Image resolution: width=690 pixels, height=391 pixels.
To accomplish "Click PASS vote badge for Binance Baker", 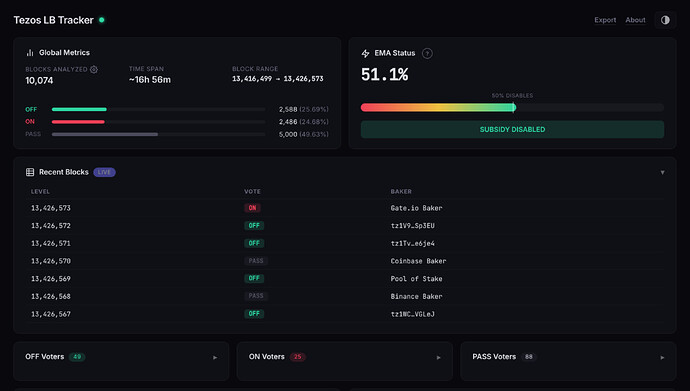I will click(256, 296).
